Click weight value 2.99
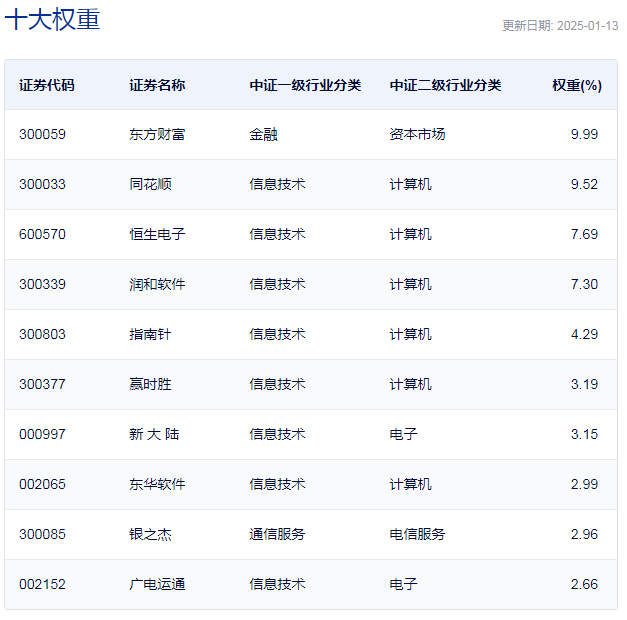This screenshot has width=627, height=620. click(x=584, y=484)
